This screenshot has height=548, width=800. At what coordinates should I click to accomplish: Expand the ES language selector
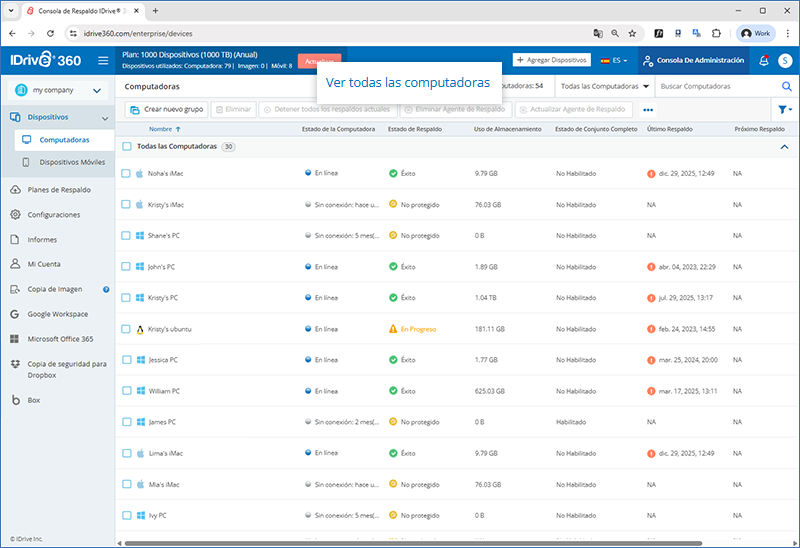[614, 61]
